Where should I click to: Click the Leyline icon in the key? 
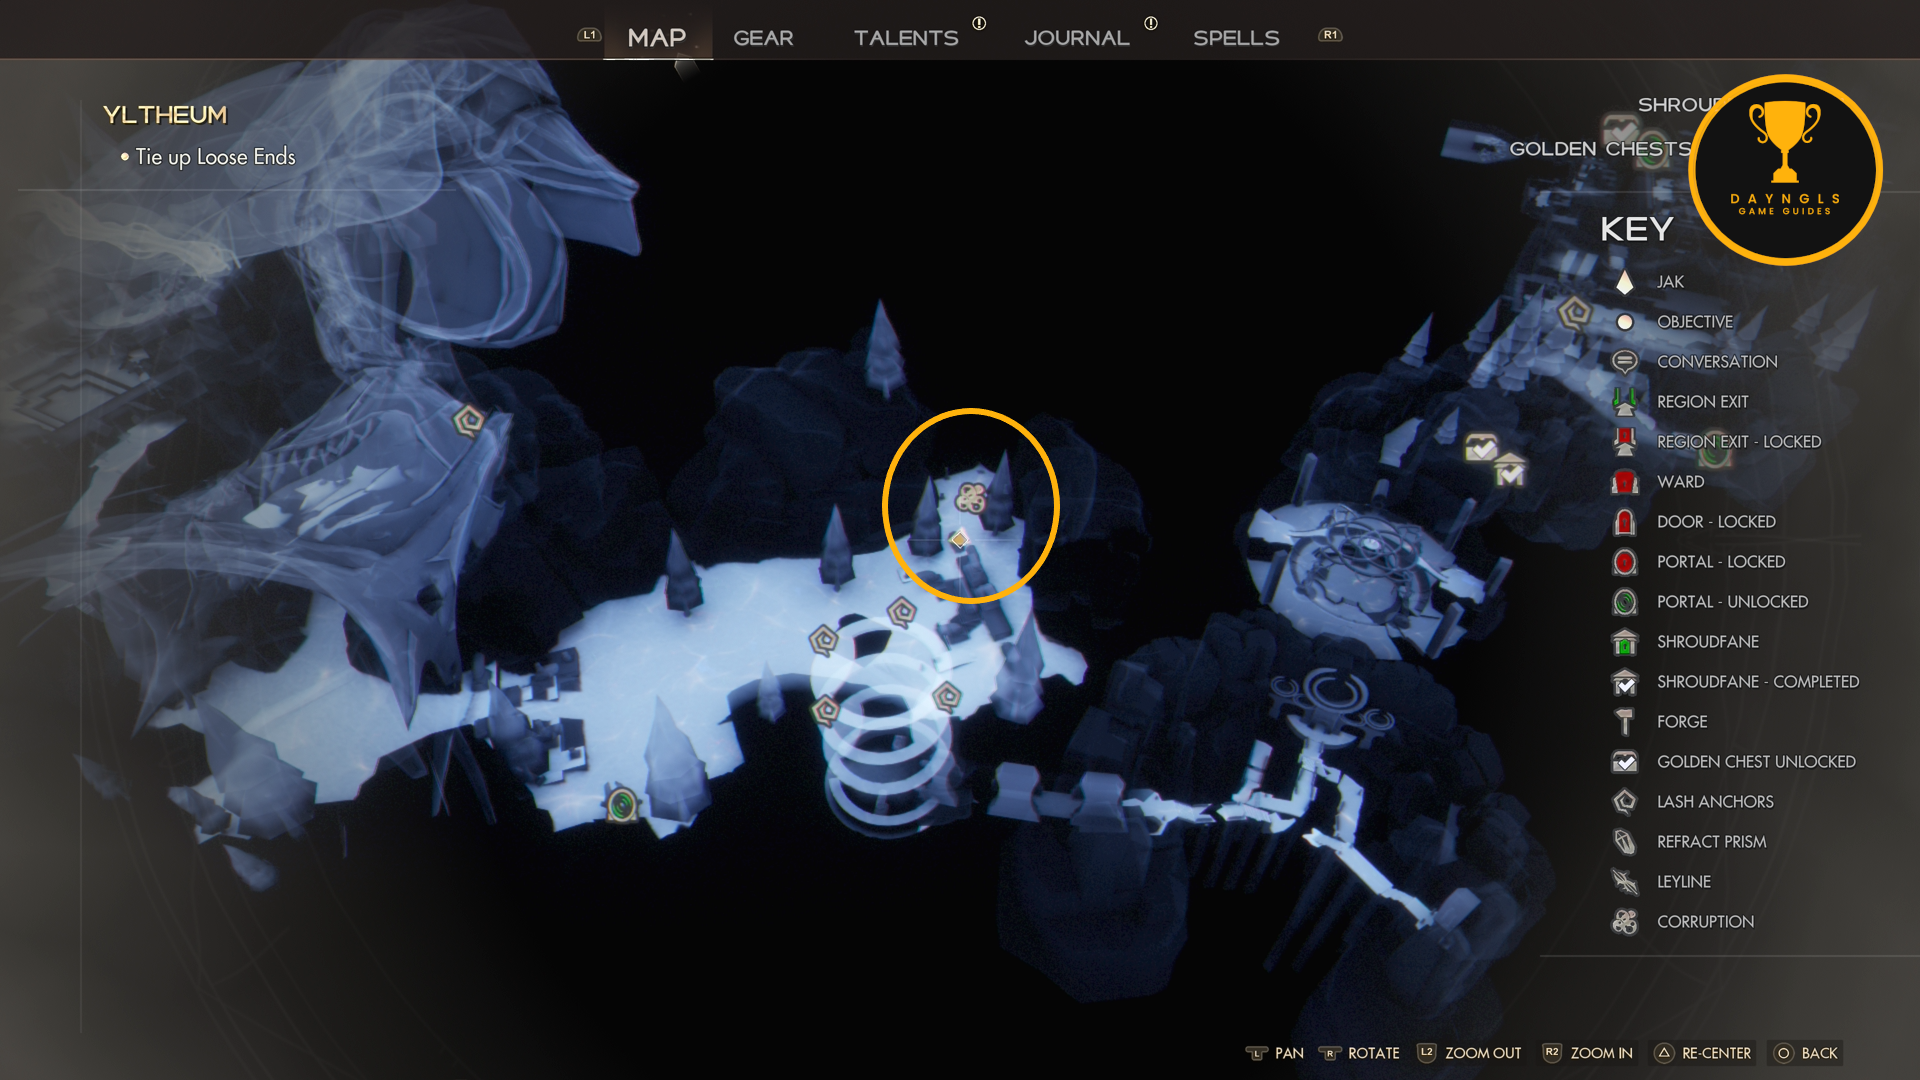click(x=1625, y=882)
